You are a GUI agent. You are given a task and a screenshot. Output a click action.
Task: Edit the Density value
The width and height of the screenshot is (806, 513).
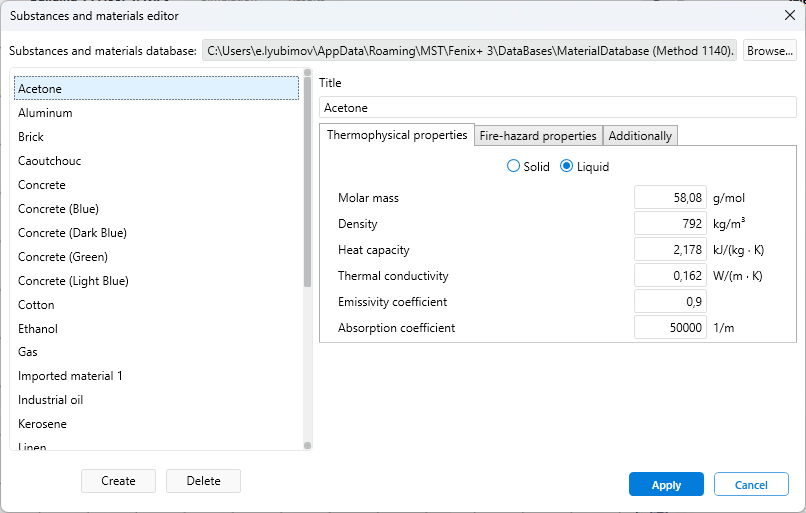tap(670, 224)
